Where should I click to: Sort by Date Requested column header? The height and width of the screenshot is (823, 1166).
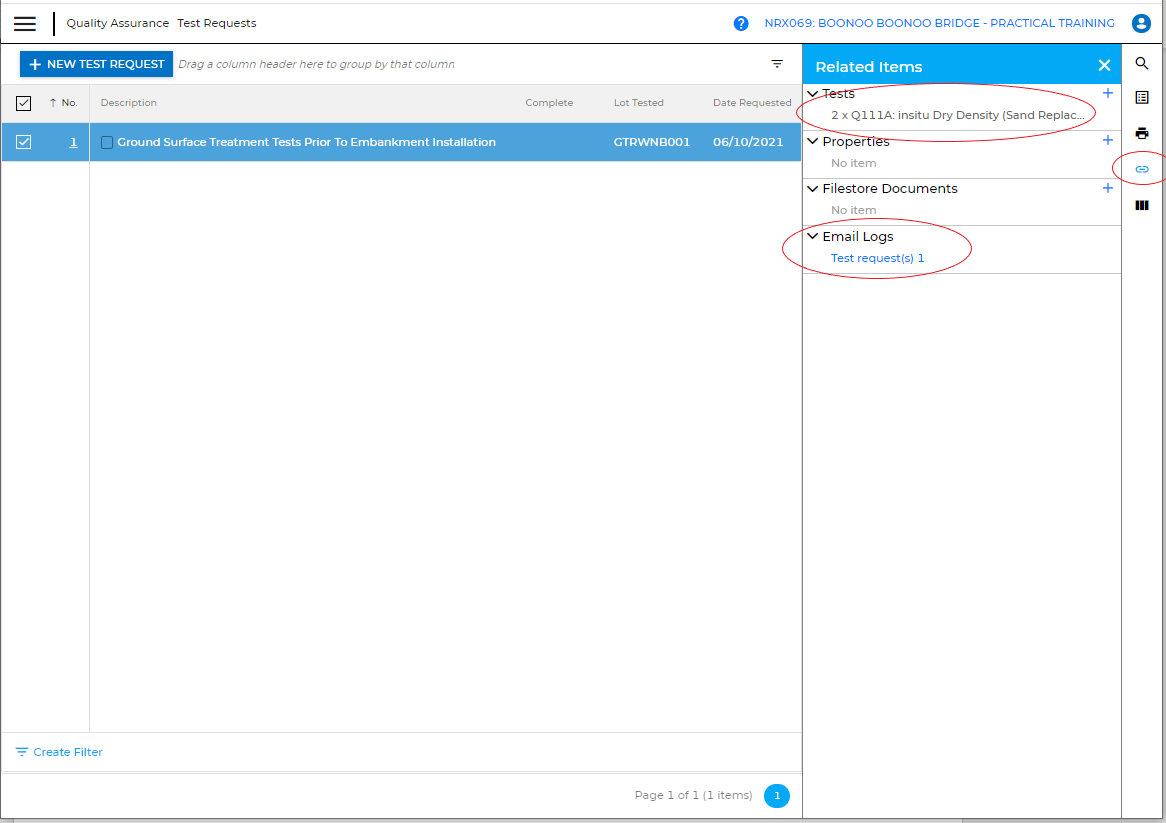[x=751, y=103]
